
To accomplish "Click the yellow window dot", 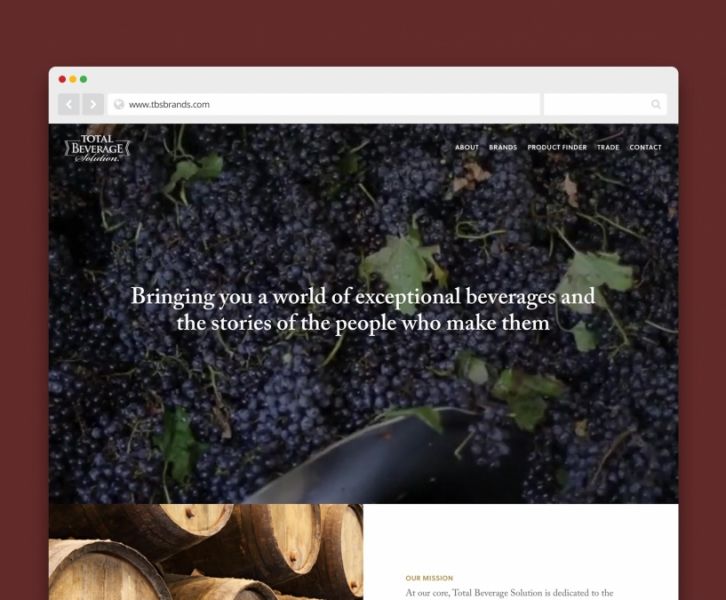I will [73, 79].
